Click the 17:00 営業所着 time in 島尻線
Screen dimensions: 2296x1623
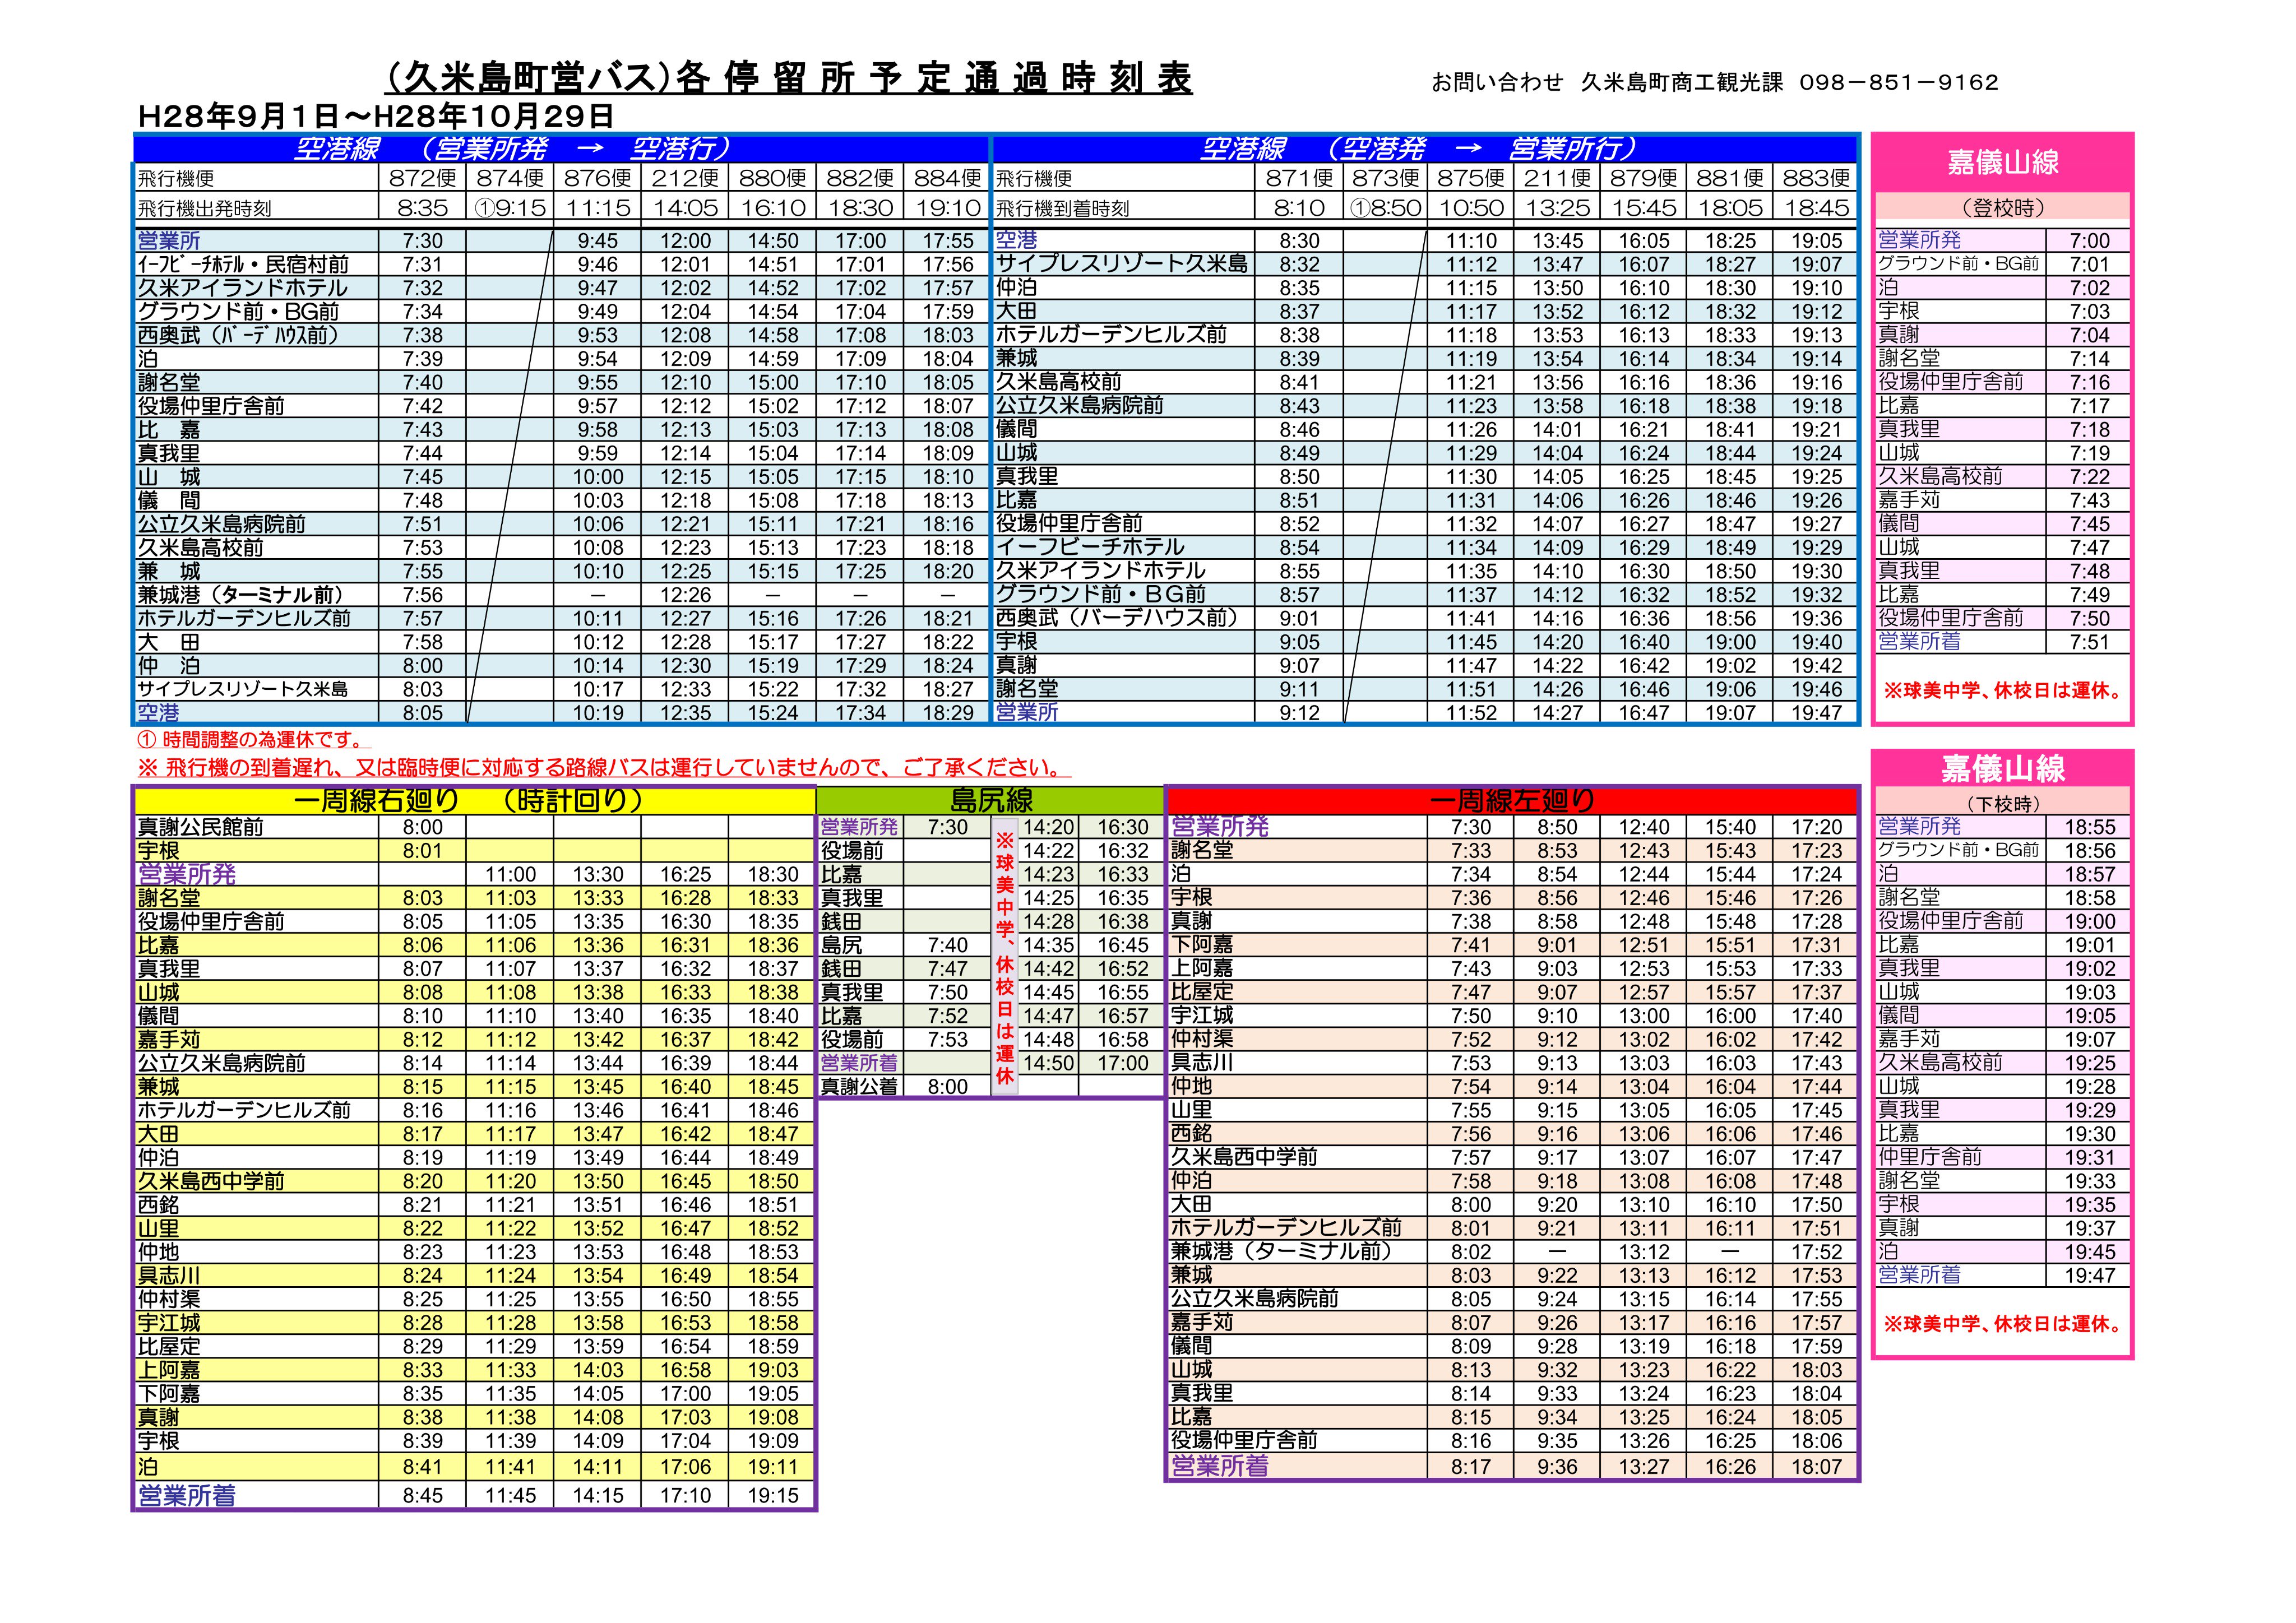(x=1122, y=1063)
